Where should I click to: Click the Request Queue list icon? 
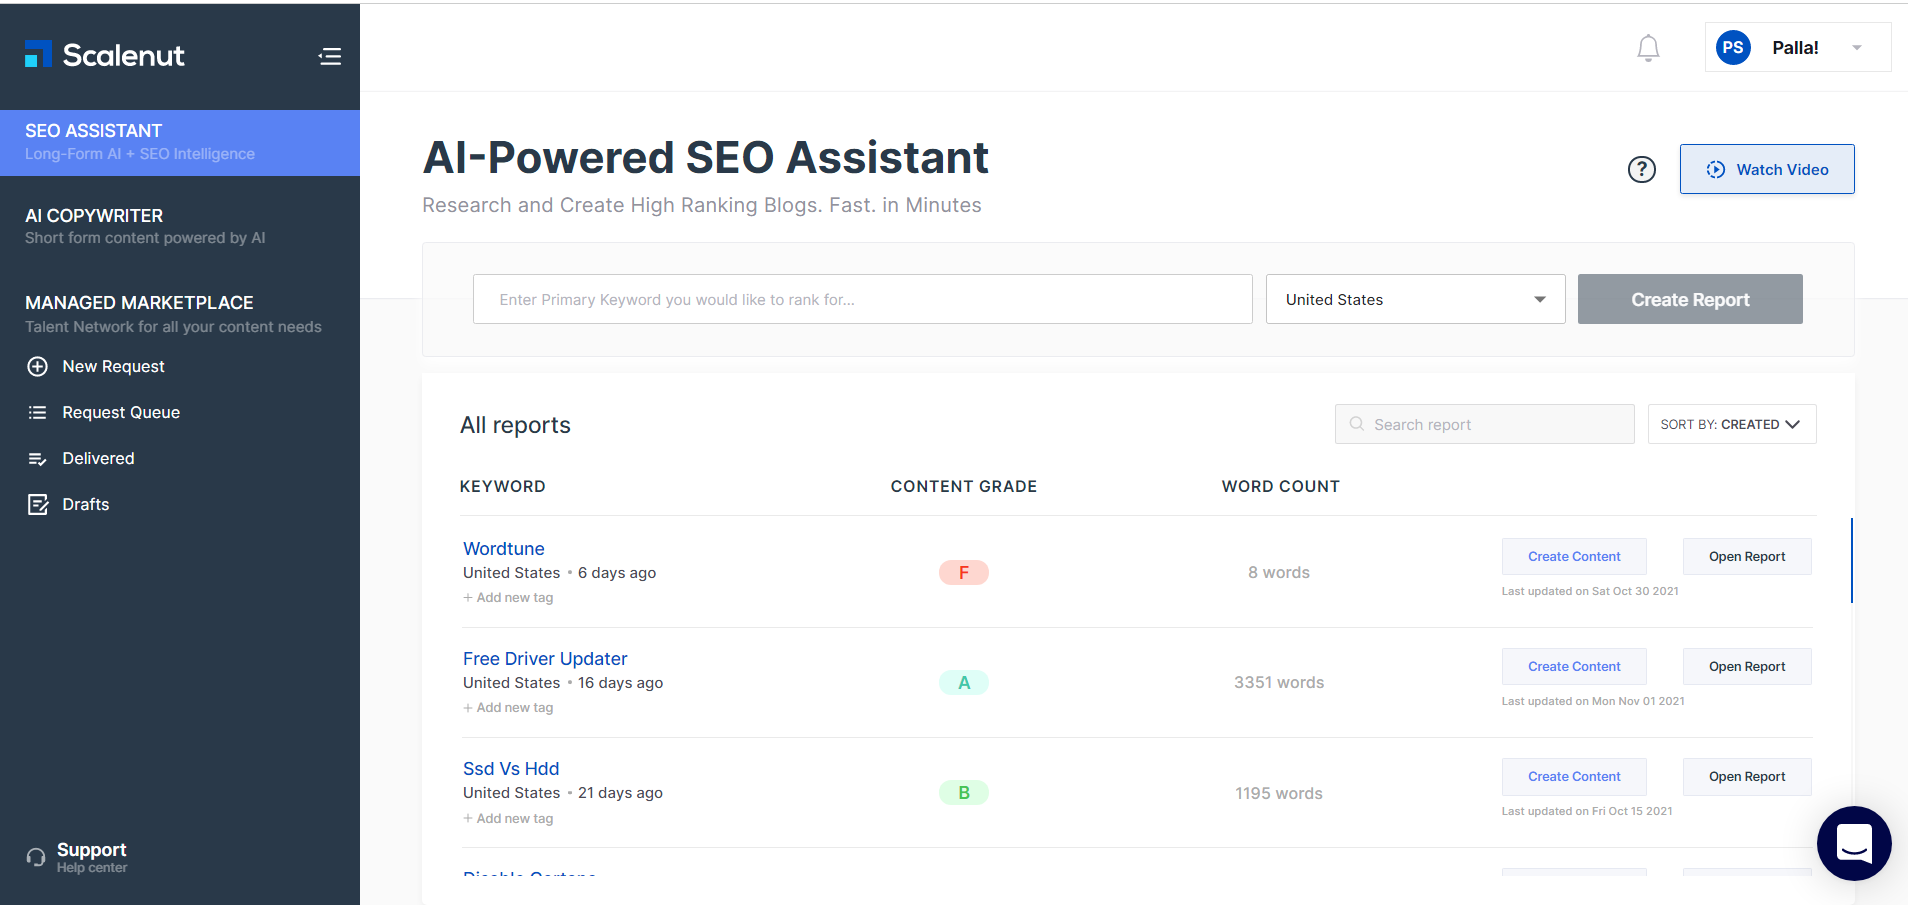coord(37,412)
